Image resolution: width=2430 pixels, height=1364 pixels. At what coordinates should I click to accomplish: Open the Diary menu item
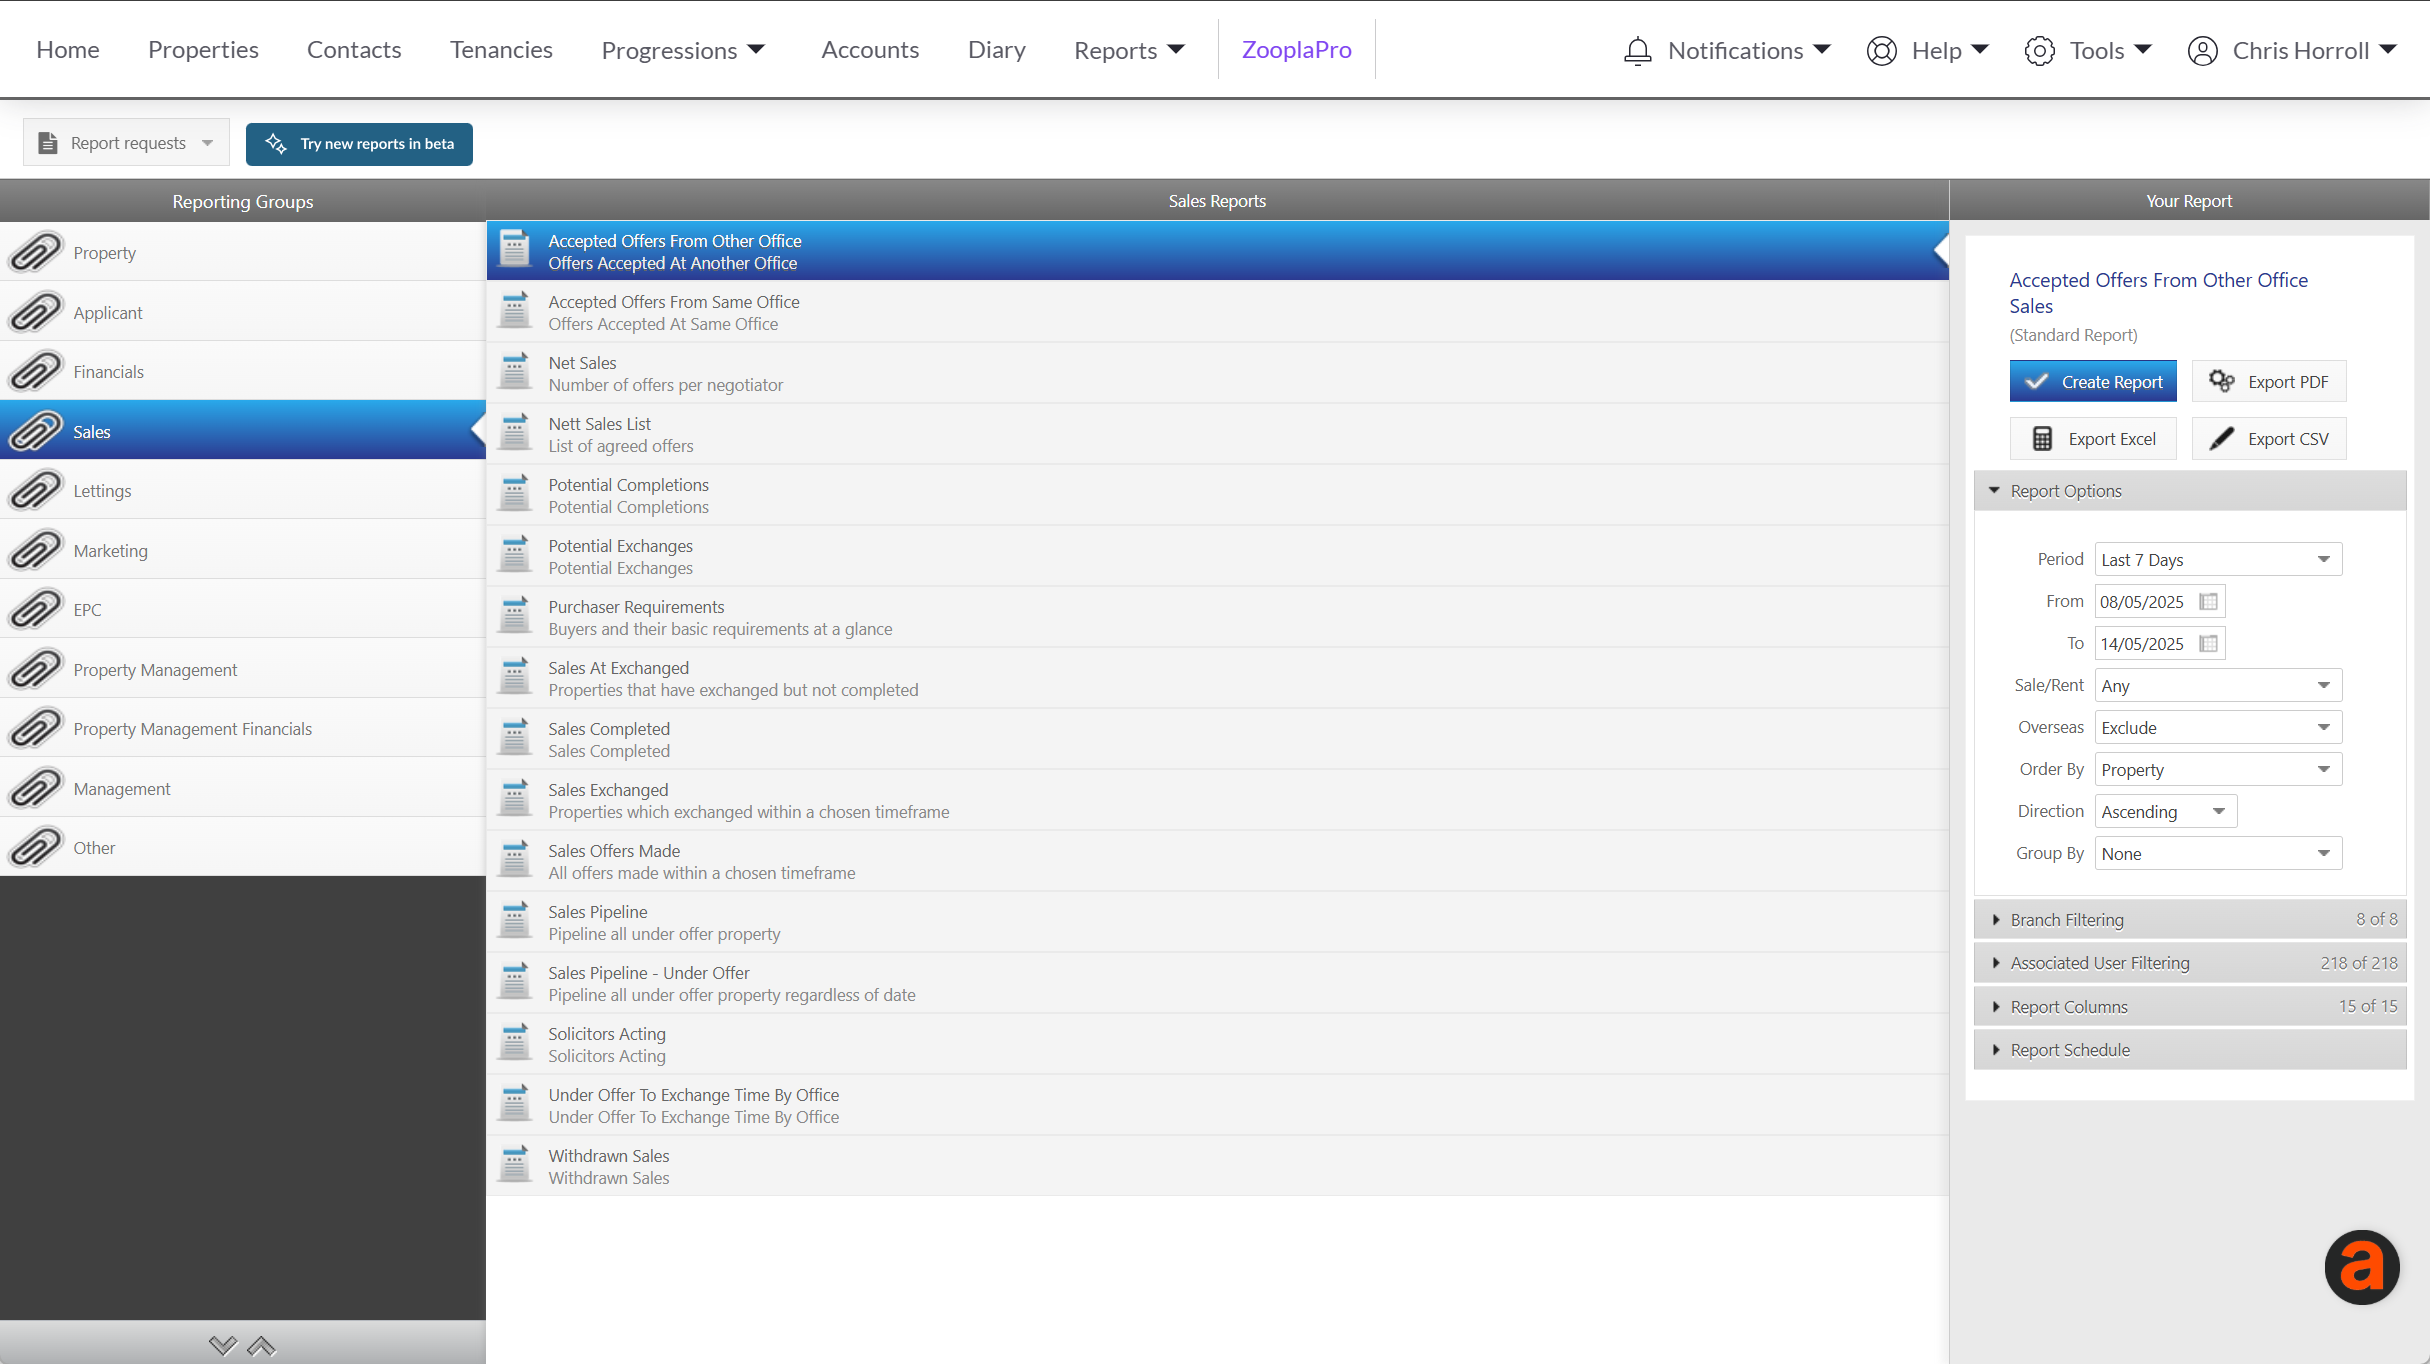(997, 50)
